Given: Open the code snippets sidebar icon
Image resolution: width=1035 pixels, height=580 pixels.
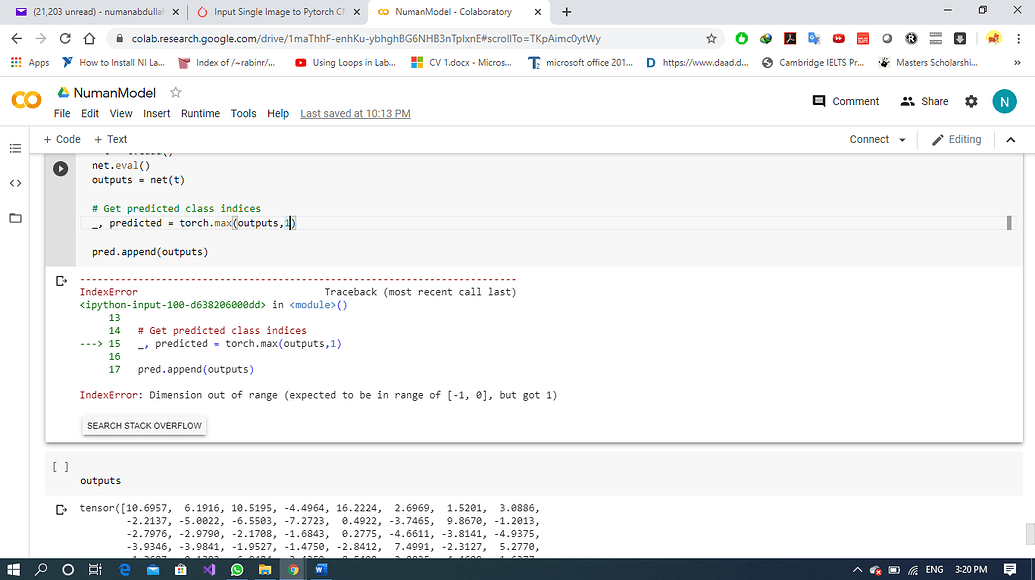Looking at the screenshot, I should point(15,183).
